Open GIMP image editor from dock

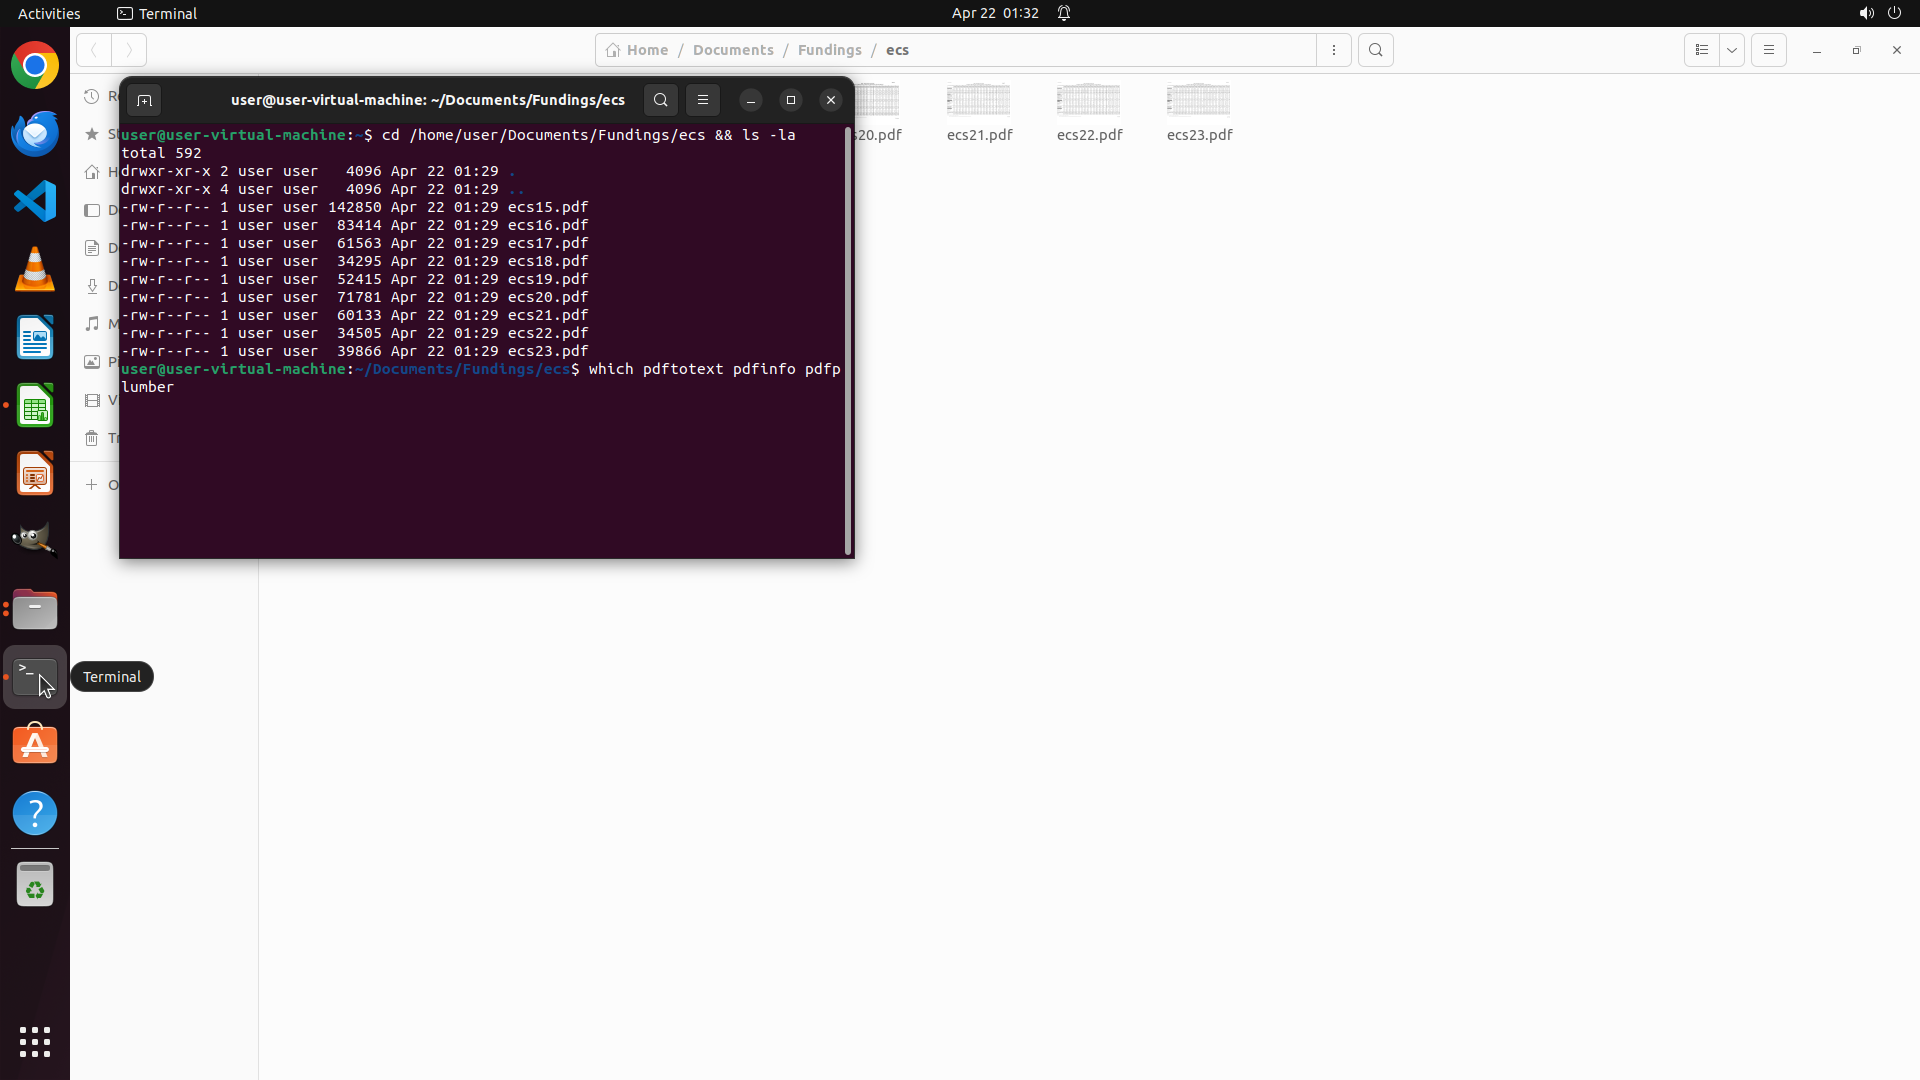click(x=35, y=540)
